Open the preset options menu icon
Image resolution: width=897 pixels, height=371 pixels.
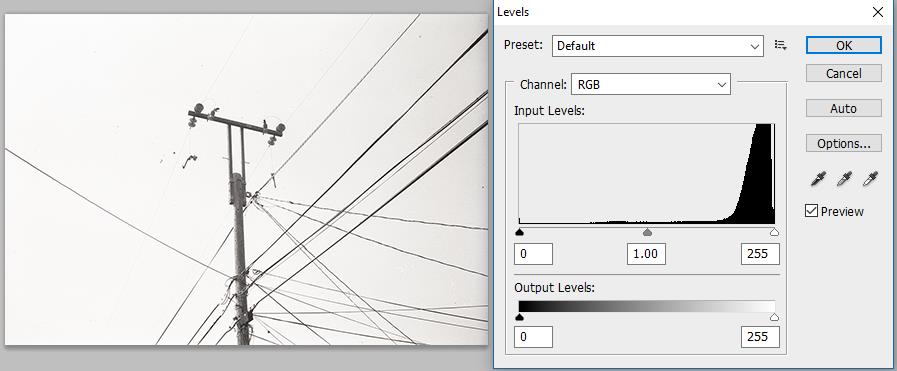pyautogui.click(x=780, y=45)
